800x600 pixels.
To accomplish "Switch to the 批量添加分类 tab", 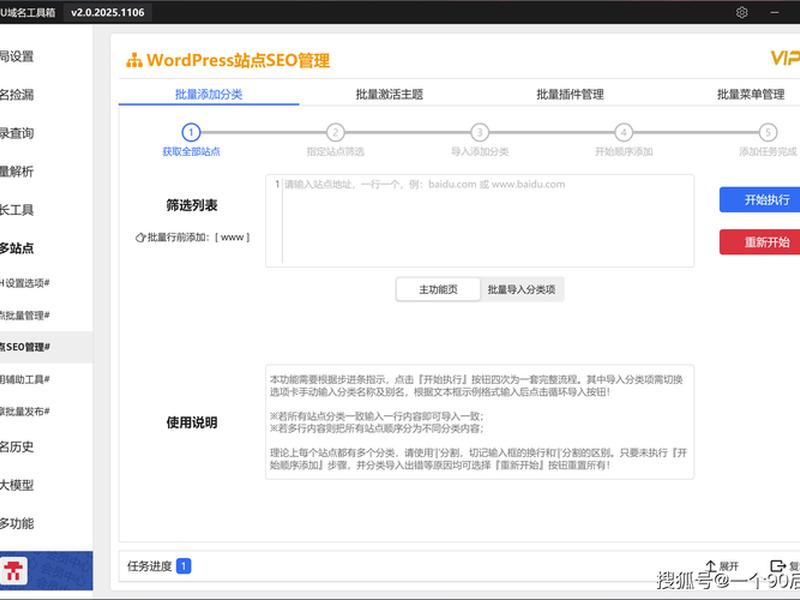I will point(209,94).
